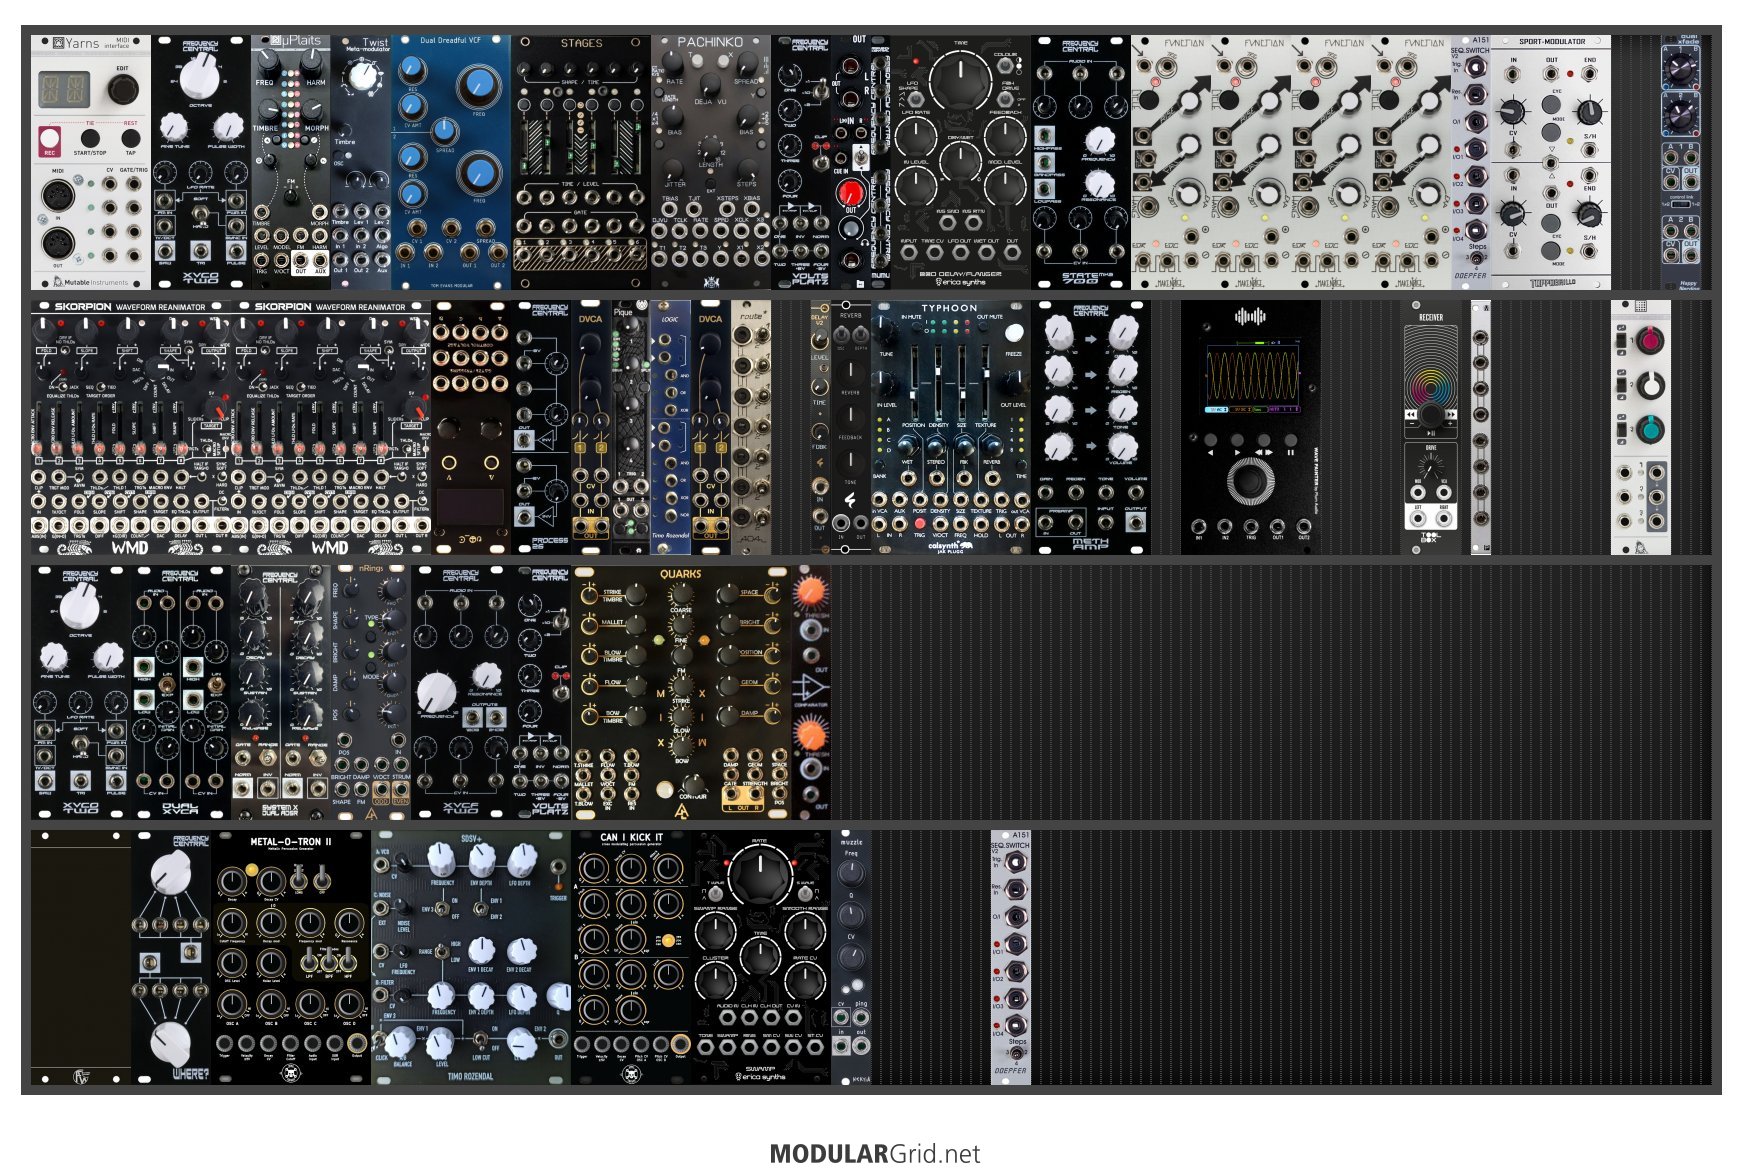
Task: Click the rainbow ring display on Receiver
Action: 1430,386
